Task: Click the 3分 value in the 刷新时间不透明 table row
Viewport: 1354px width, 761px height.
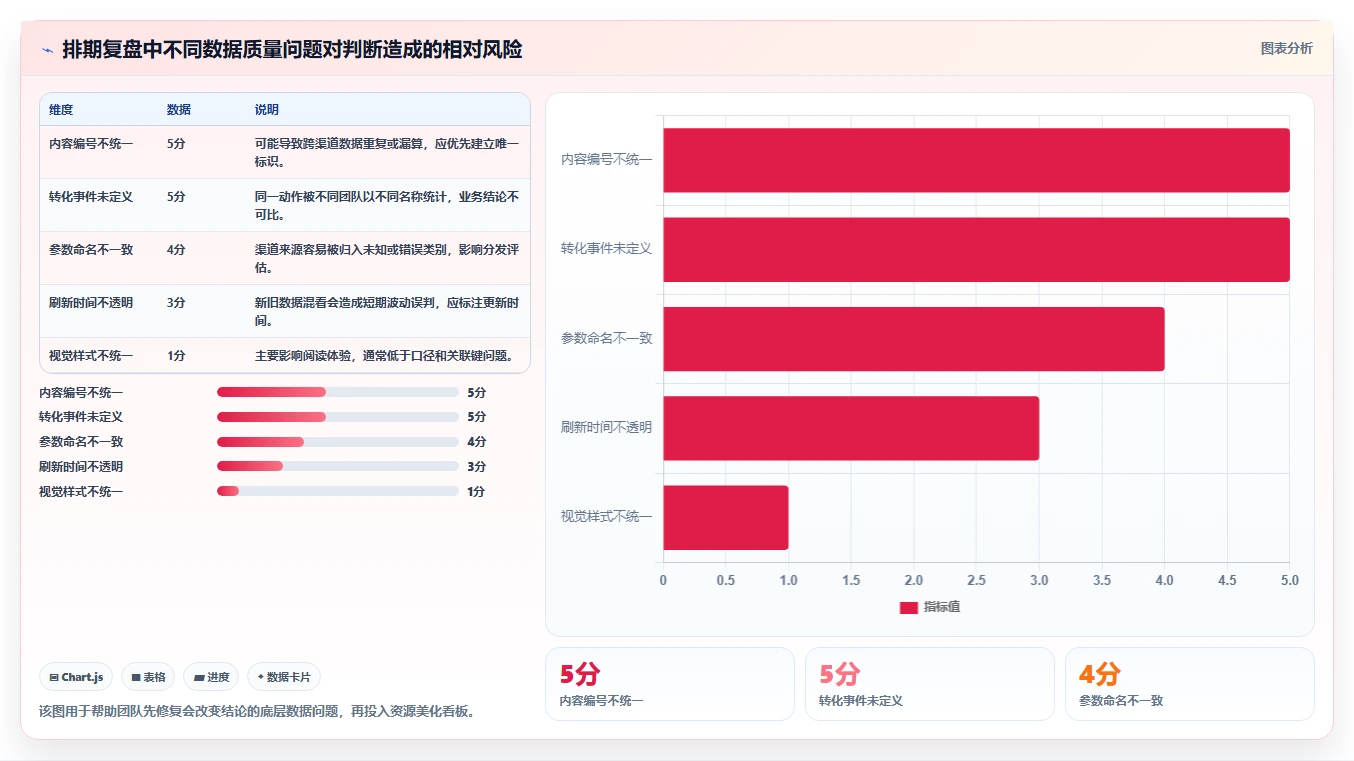Action: coord(176,303)
